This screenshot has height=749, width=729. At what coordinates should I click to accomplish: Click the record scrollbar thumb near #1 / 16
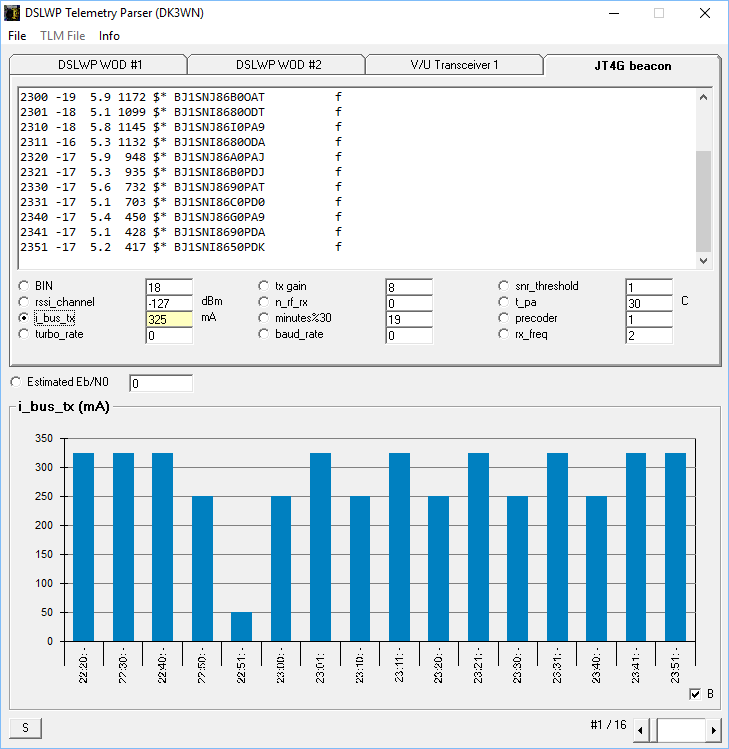653,730
